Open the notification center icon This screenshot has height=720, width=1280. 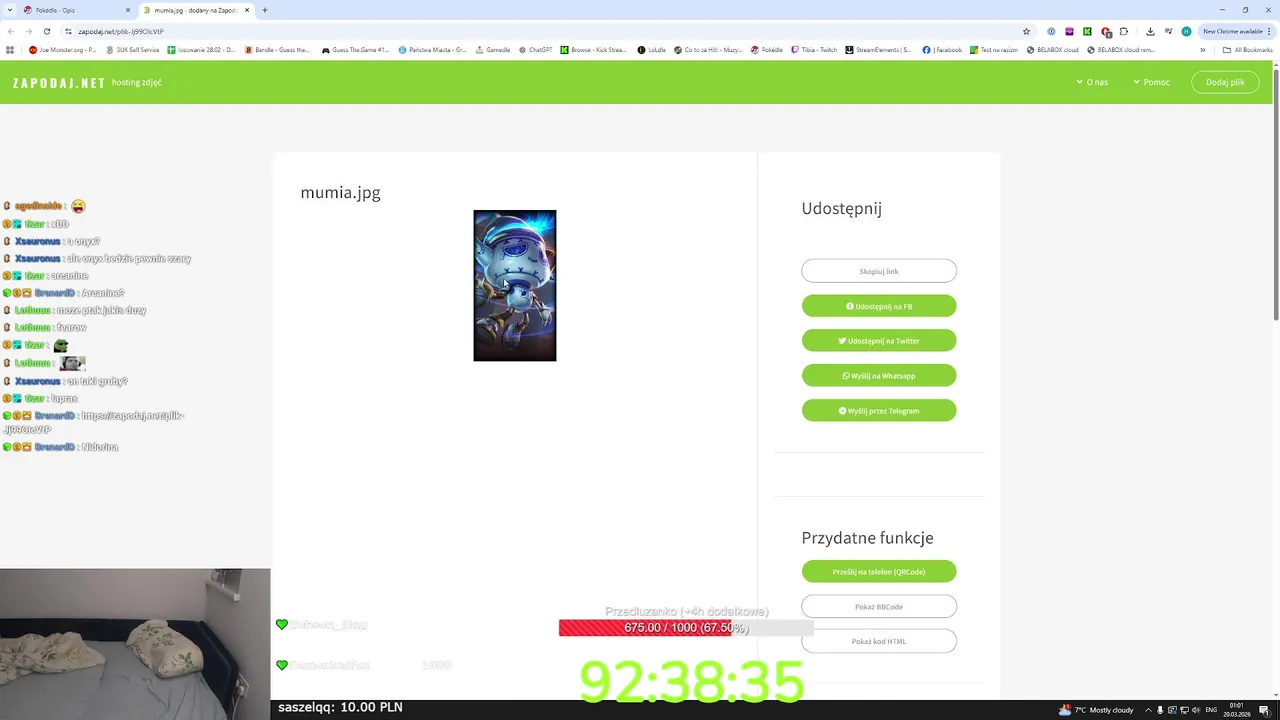(x=1264, y=710)
